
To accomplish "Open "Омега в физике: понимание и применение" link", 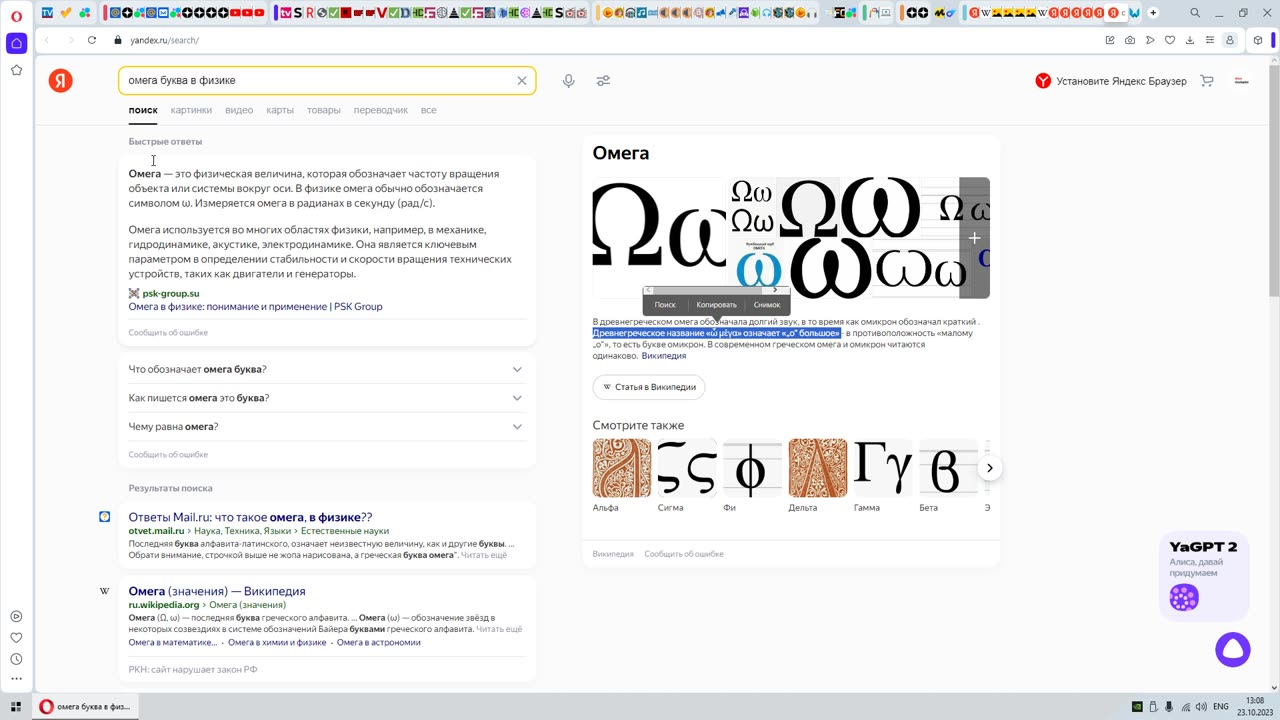I will click(255, 307).
